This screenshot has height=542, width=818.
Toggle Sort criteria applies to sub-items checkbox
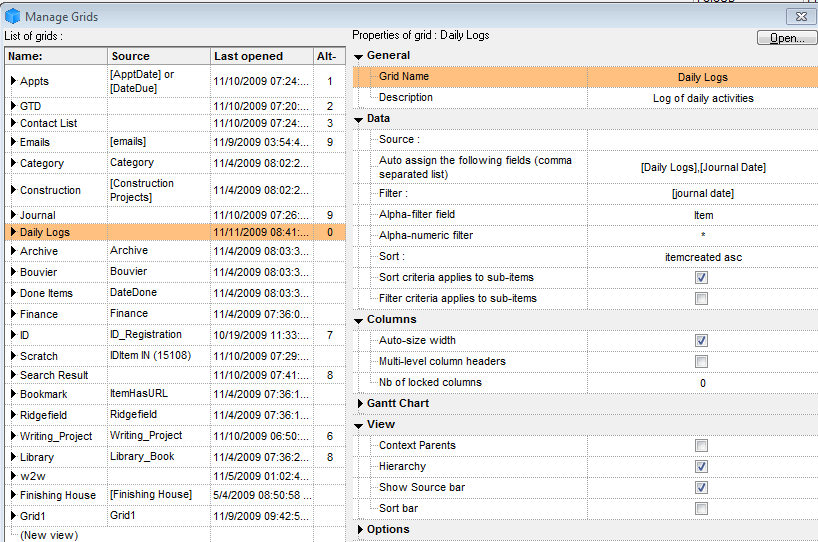coord(701,278)
